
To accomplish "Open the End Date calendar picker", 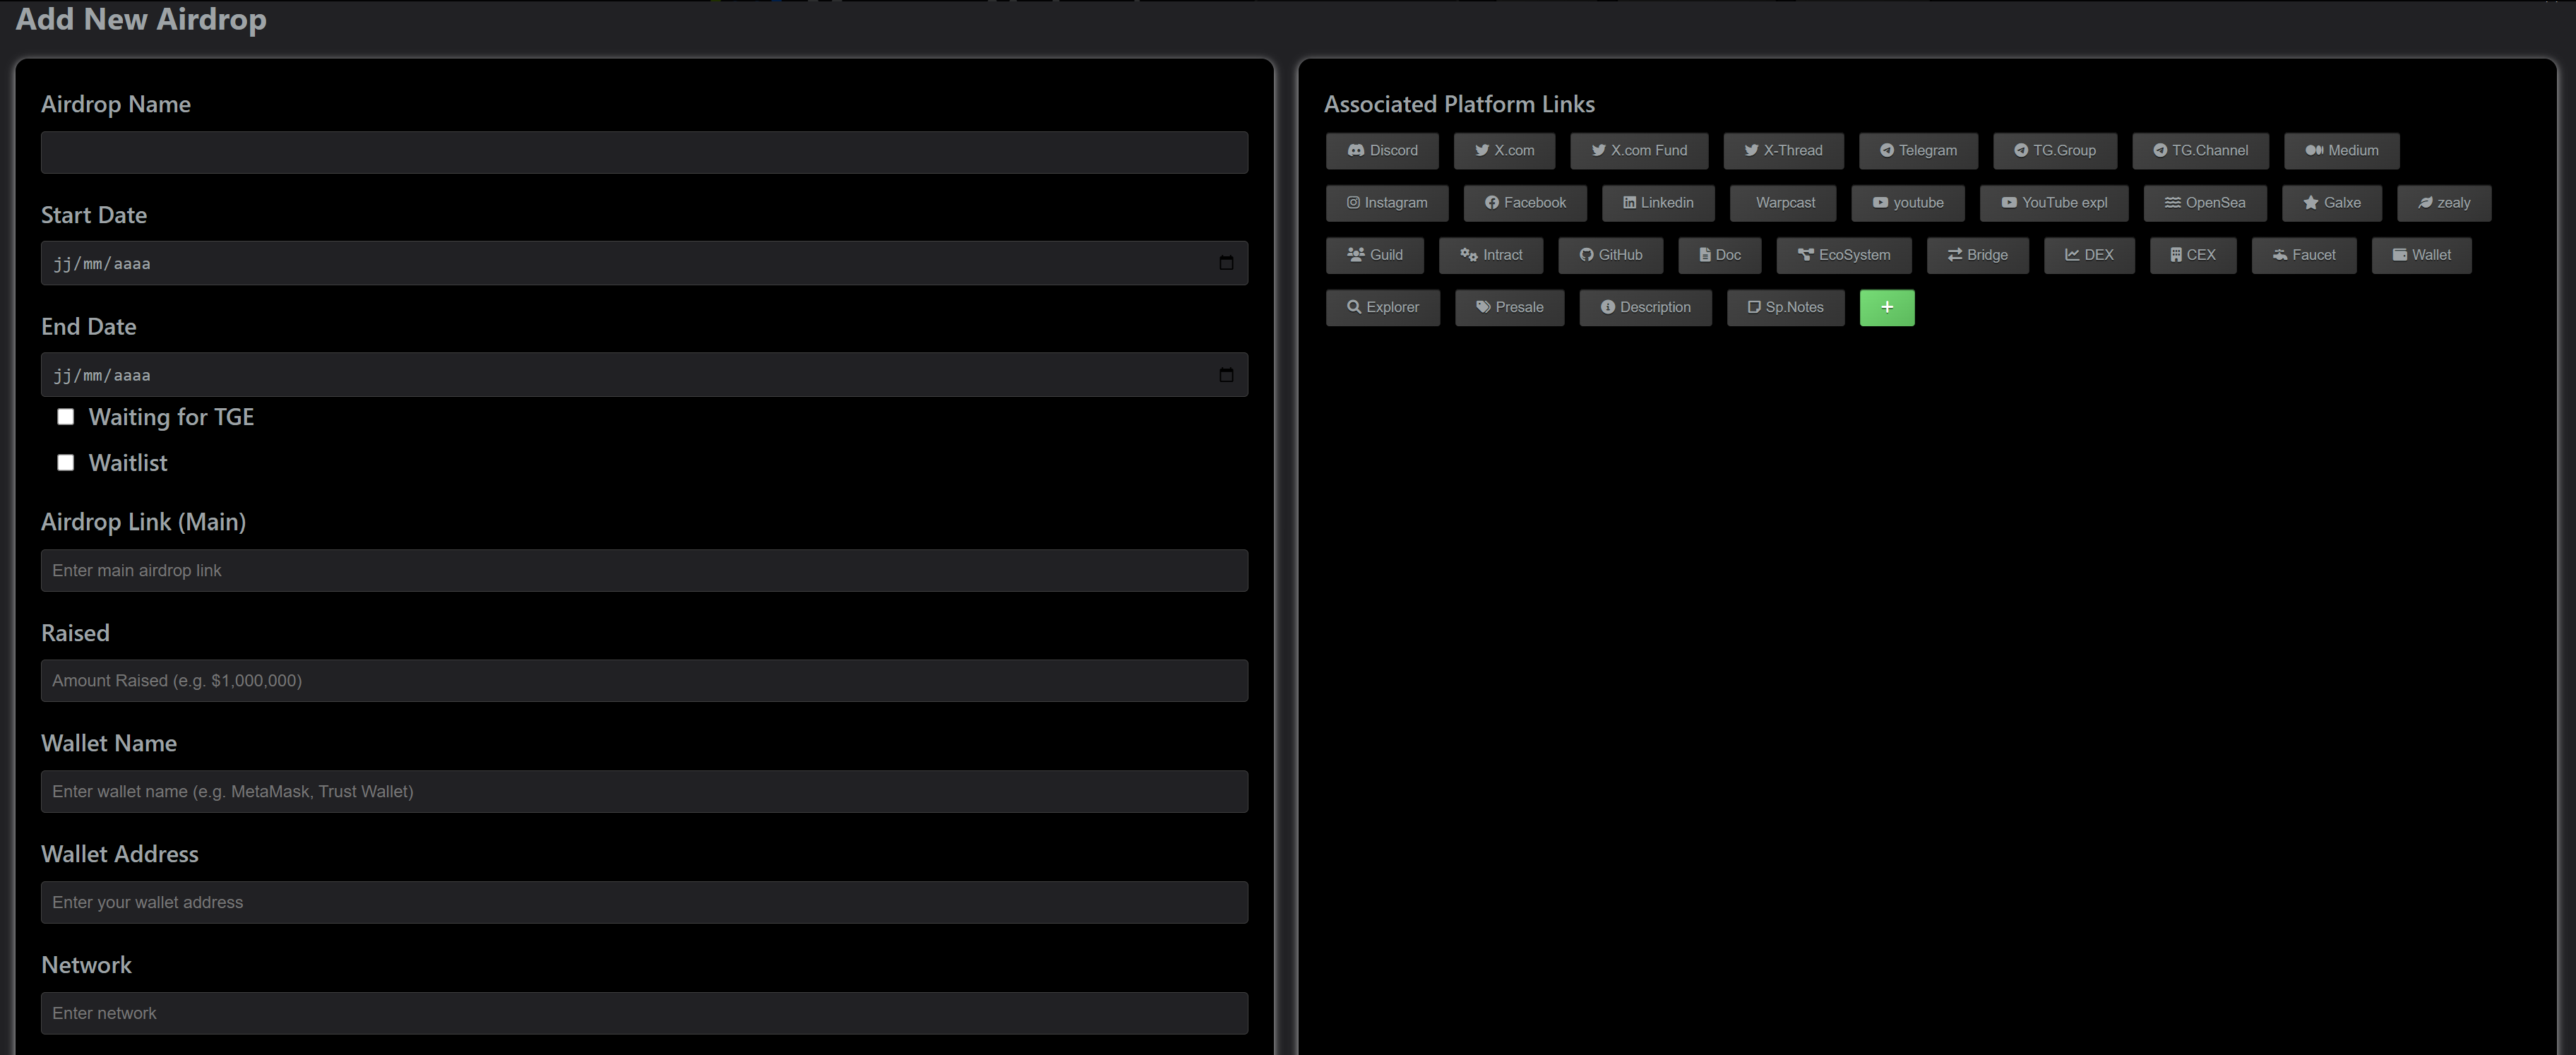I will (1226, 375).
